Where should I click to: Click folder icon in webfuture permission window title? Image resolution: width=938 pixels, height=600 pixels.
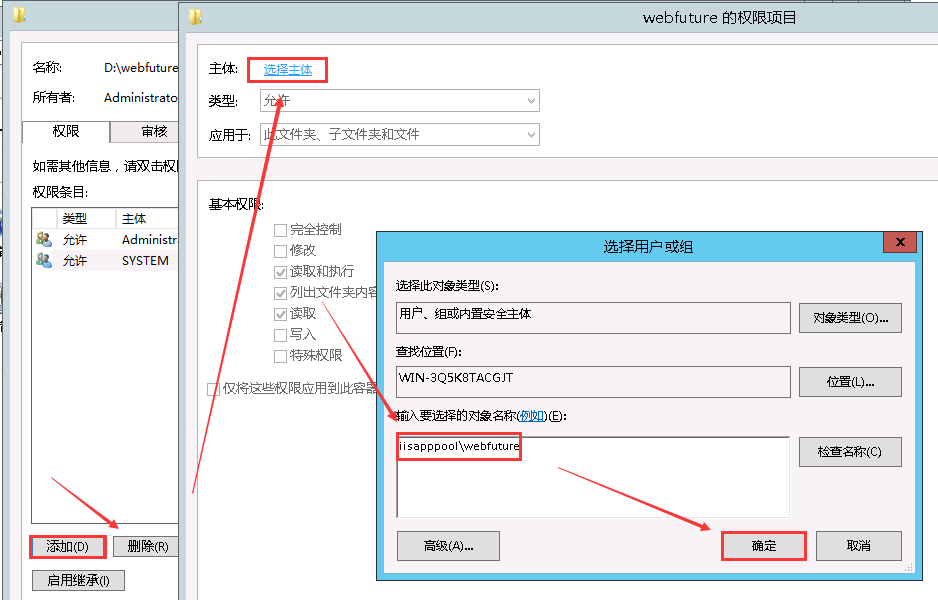pyautogui.click(x=195, y=17)
